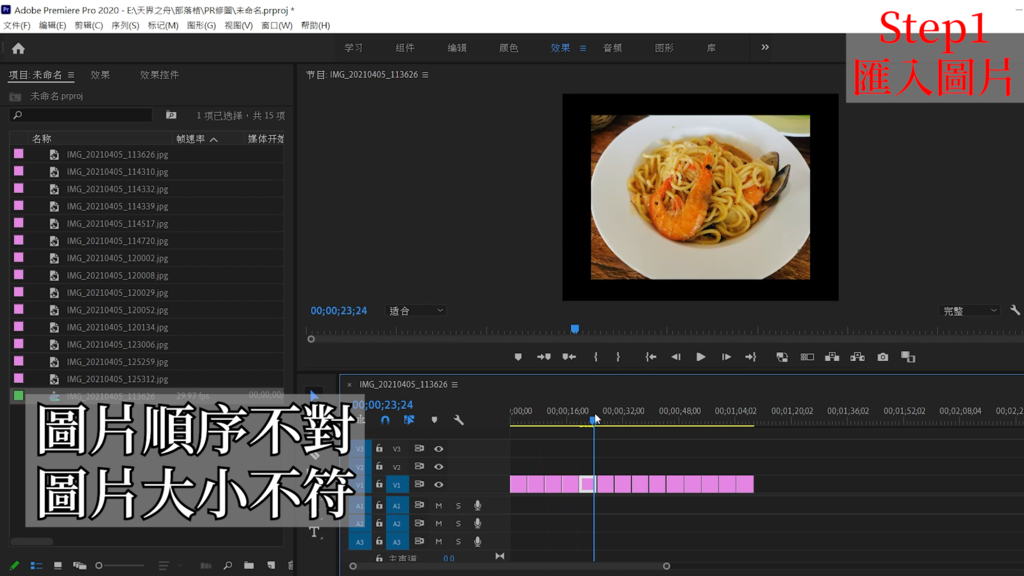This screenshot has height=576, width=1024.
Task: Add marker in timeline header
Action: [x=434, y=420]
